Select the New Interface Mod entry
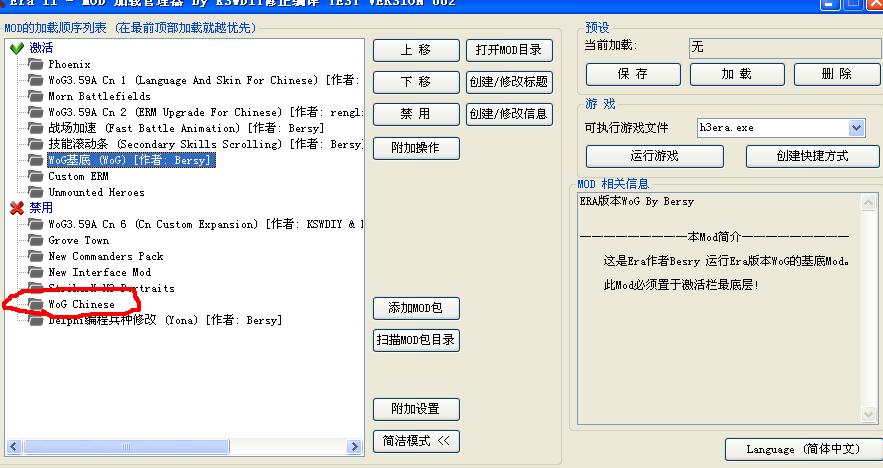Viewport: 883px width, 468px height. [100, 273]
